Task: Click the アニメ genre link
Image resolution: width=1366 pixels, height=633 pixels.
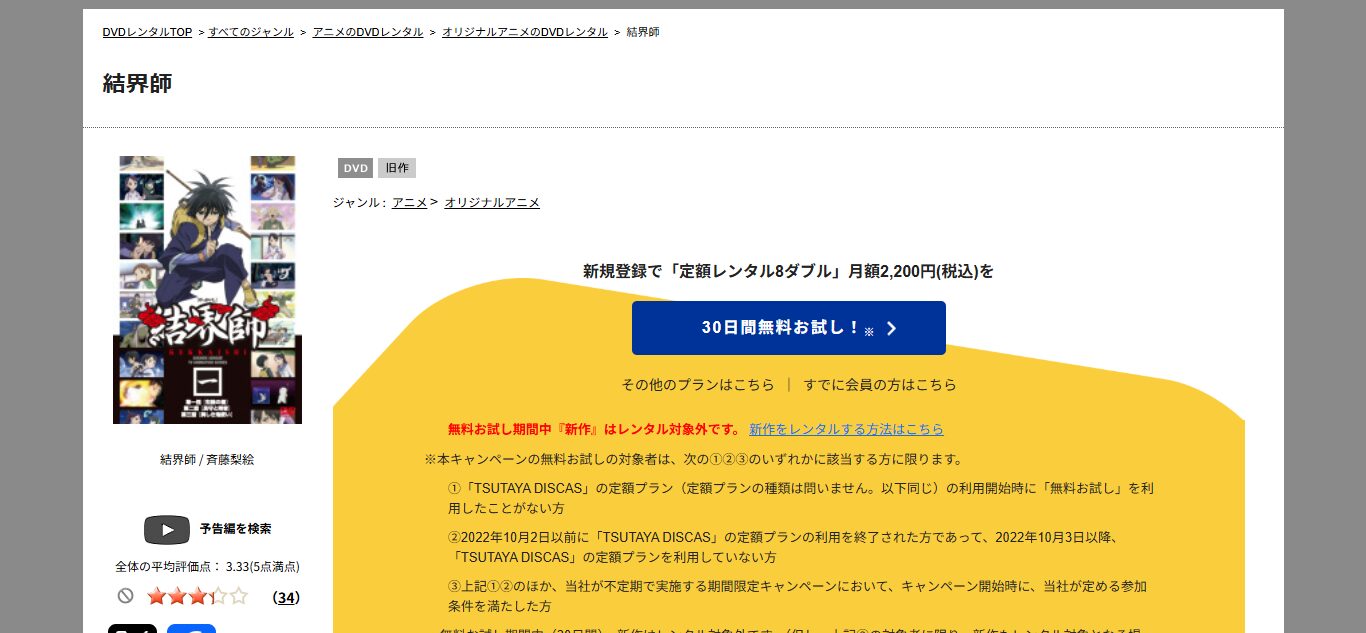Action: (409, 202)
